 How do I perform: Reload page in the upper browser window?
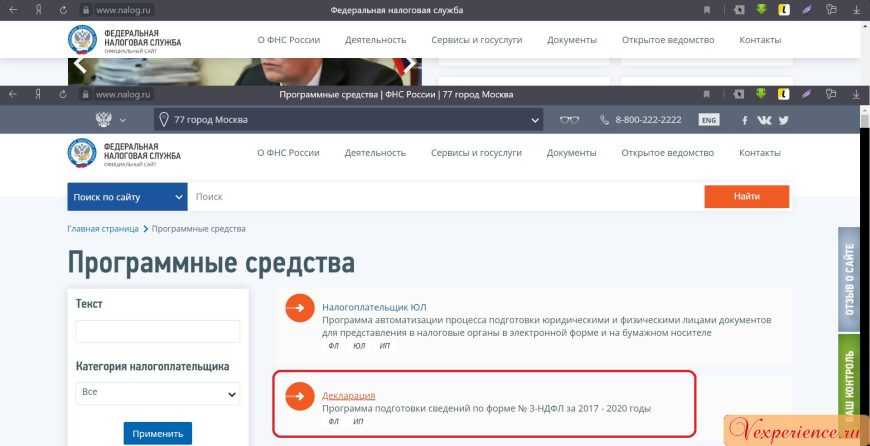63,10
